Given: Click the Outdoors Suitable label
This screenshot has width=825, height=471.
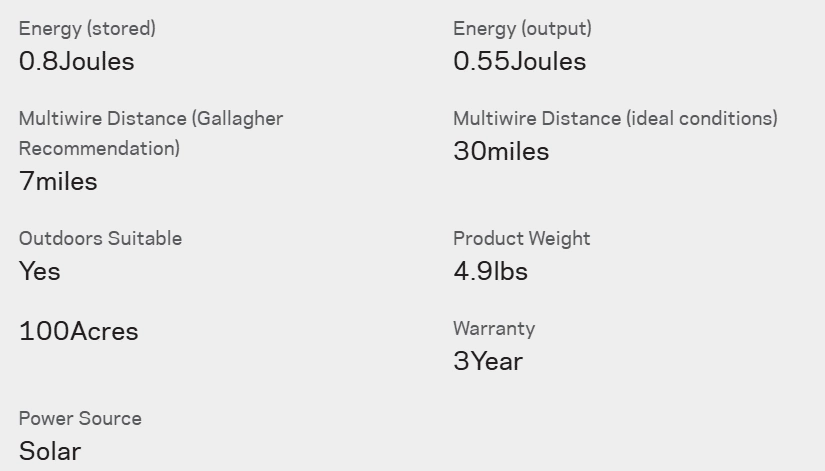Looking at the screenshot, I should (x=100, y=238).
